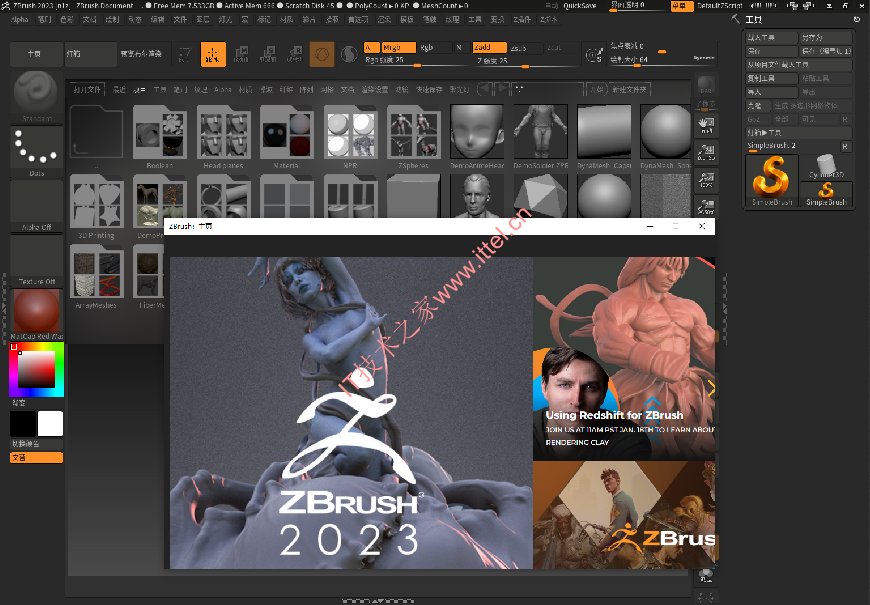This screenshot has width=870, height=605.
Task: Click the GoZ button in Tool palette
Action: coord(758,119)
